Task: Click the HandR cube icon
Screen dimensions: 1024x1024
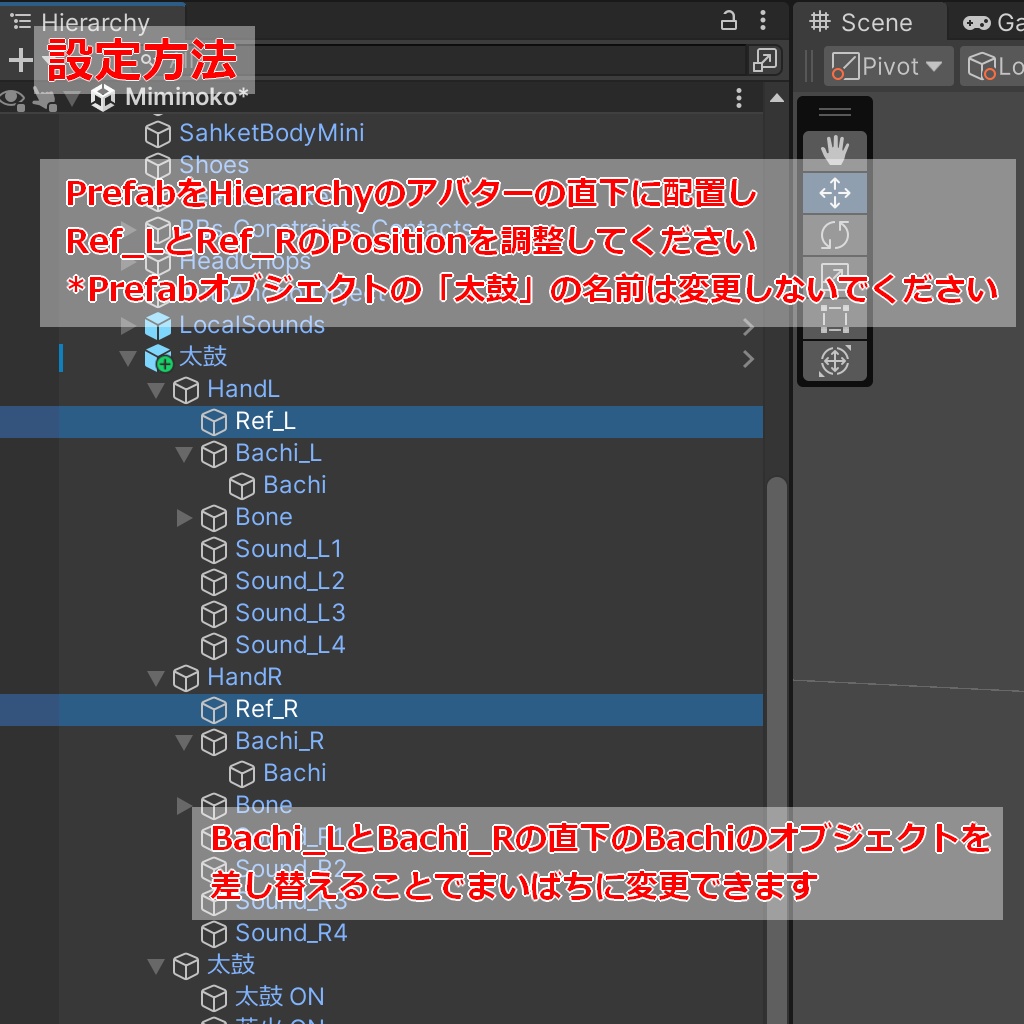Action: [x=185, y=678]
